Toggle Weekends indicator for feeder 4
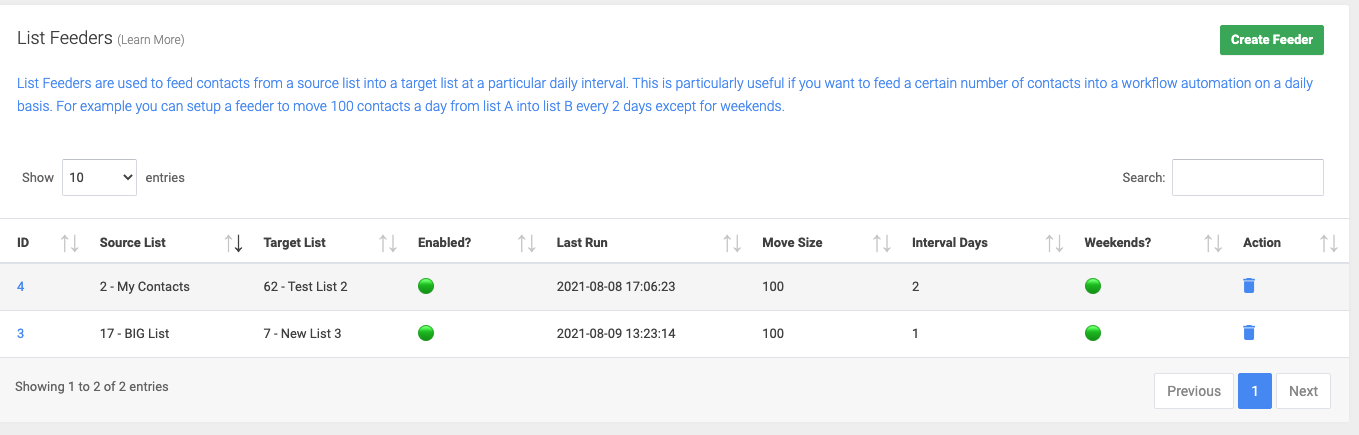The width and height of the screenshot is (1359, 435). pyautogui.click(x=1092, y=286)
